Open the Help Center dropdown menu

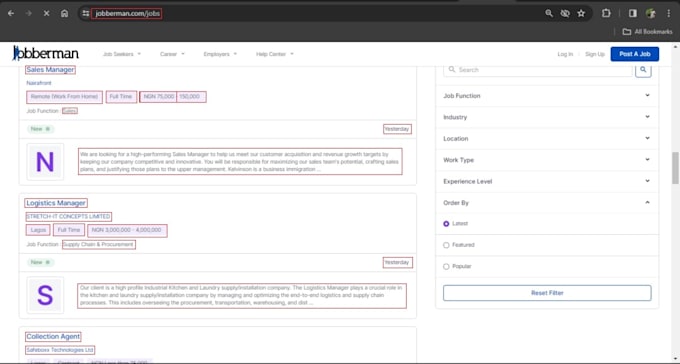pos(275,54)
